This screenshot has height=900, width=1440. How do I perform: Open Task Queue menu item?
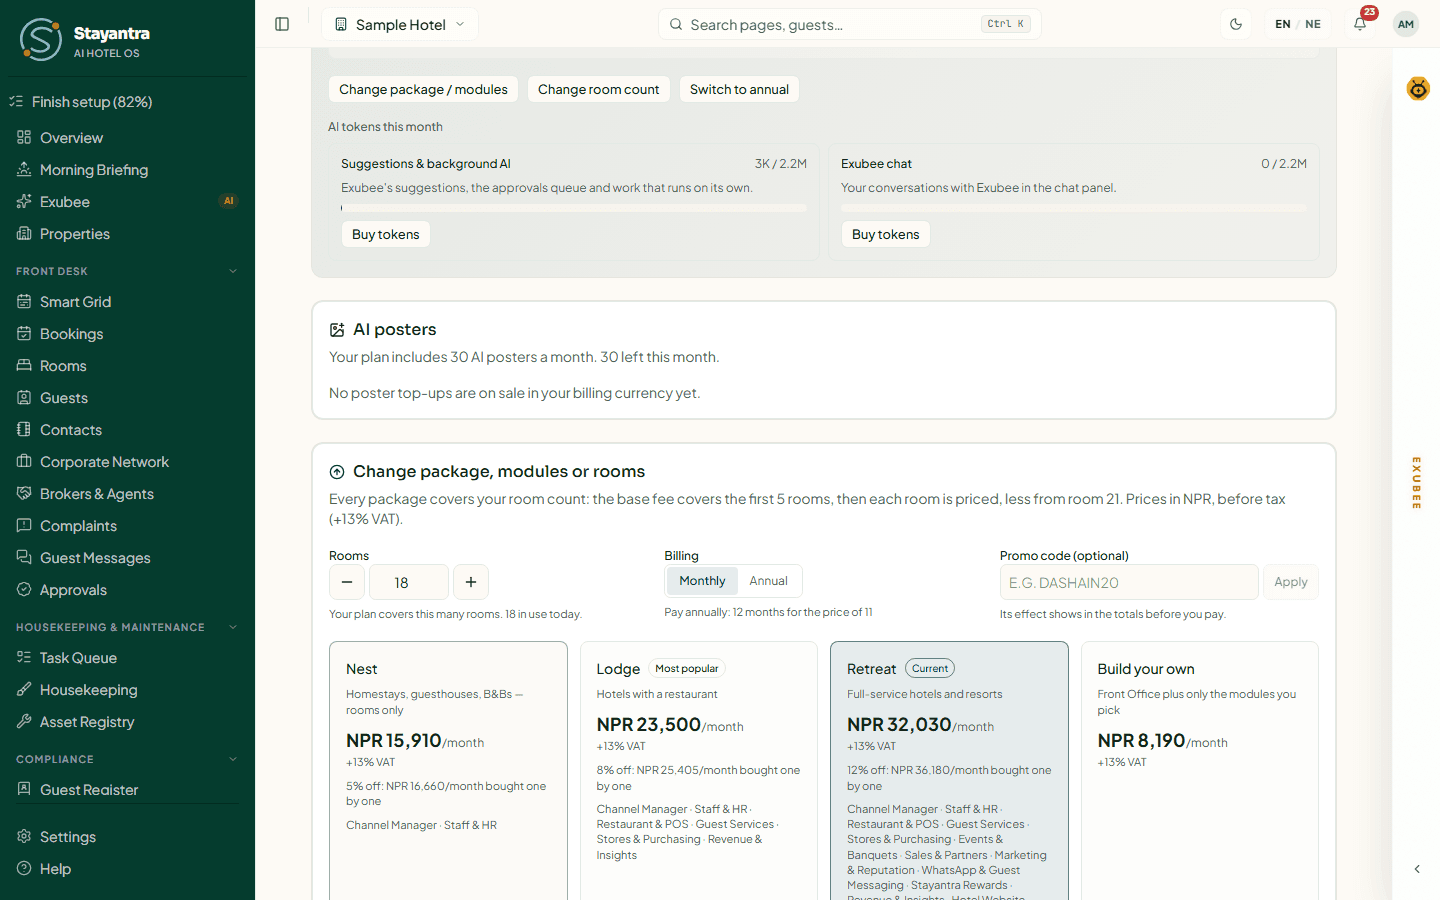[x=127, y=658]
